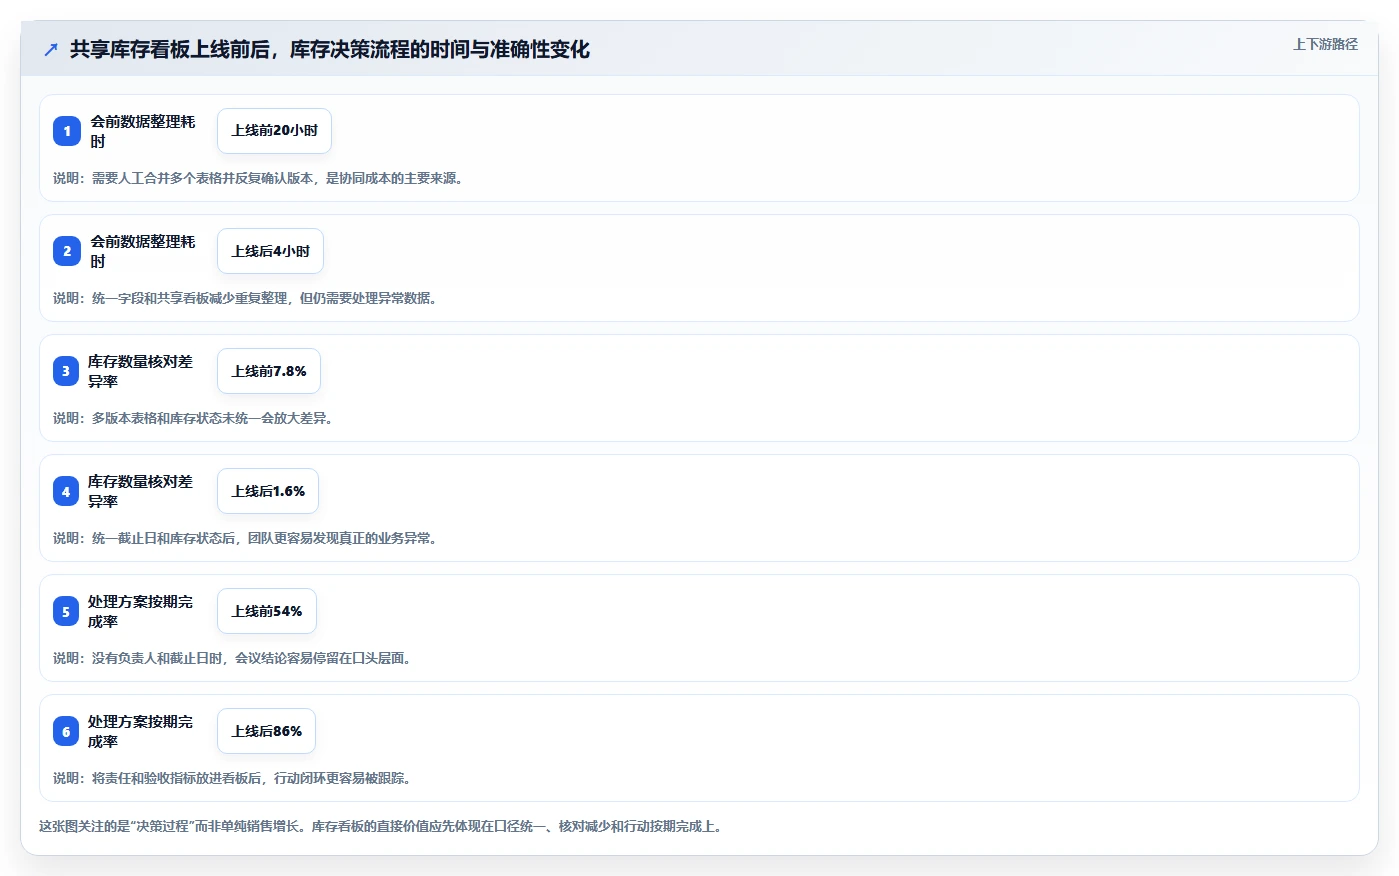
Task: Click the 上下游路径 label at top right
Action: pos(1325,44)
